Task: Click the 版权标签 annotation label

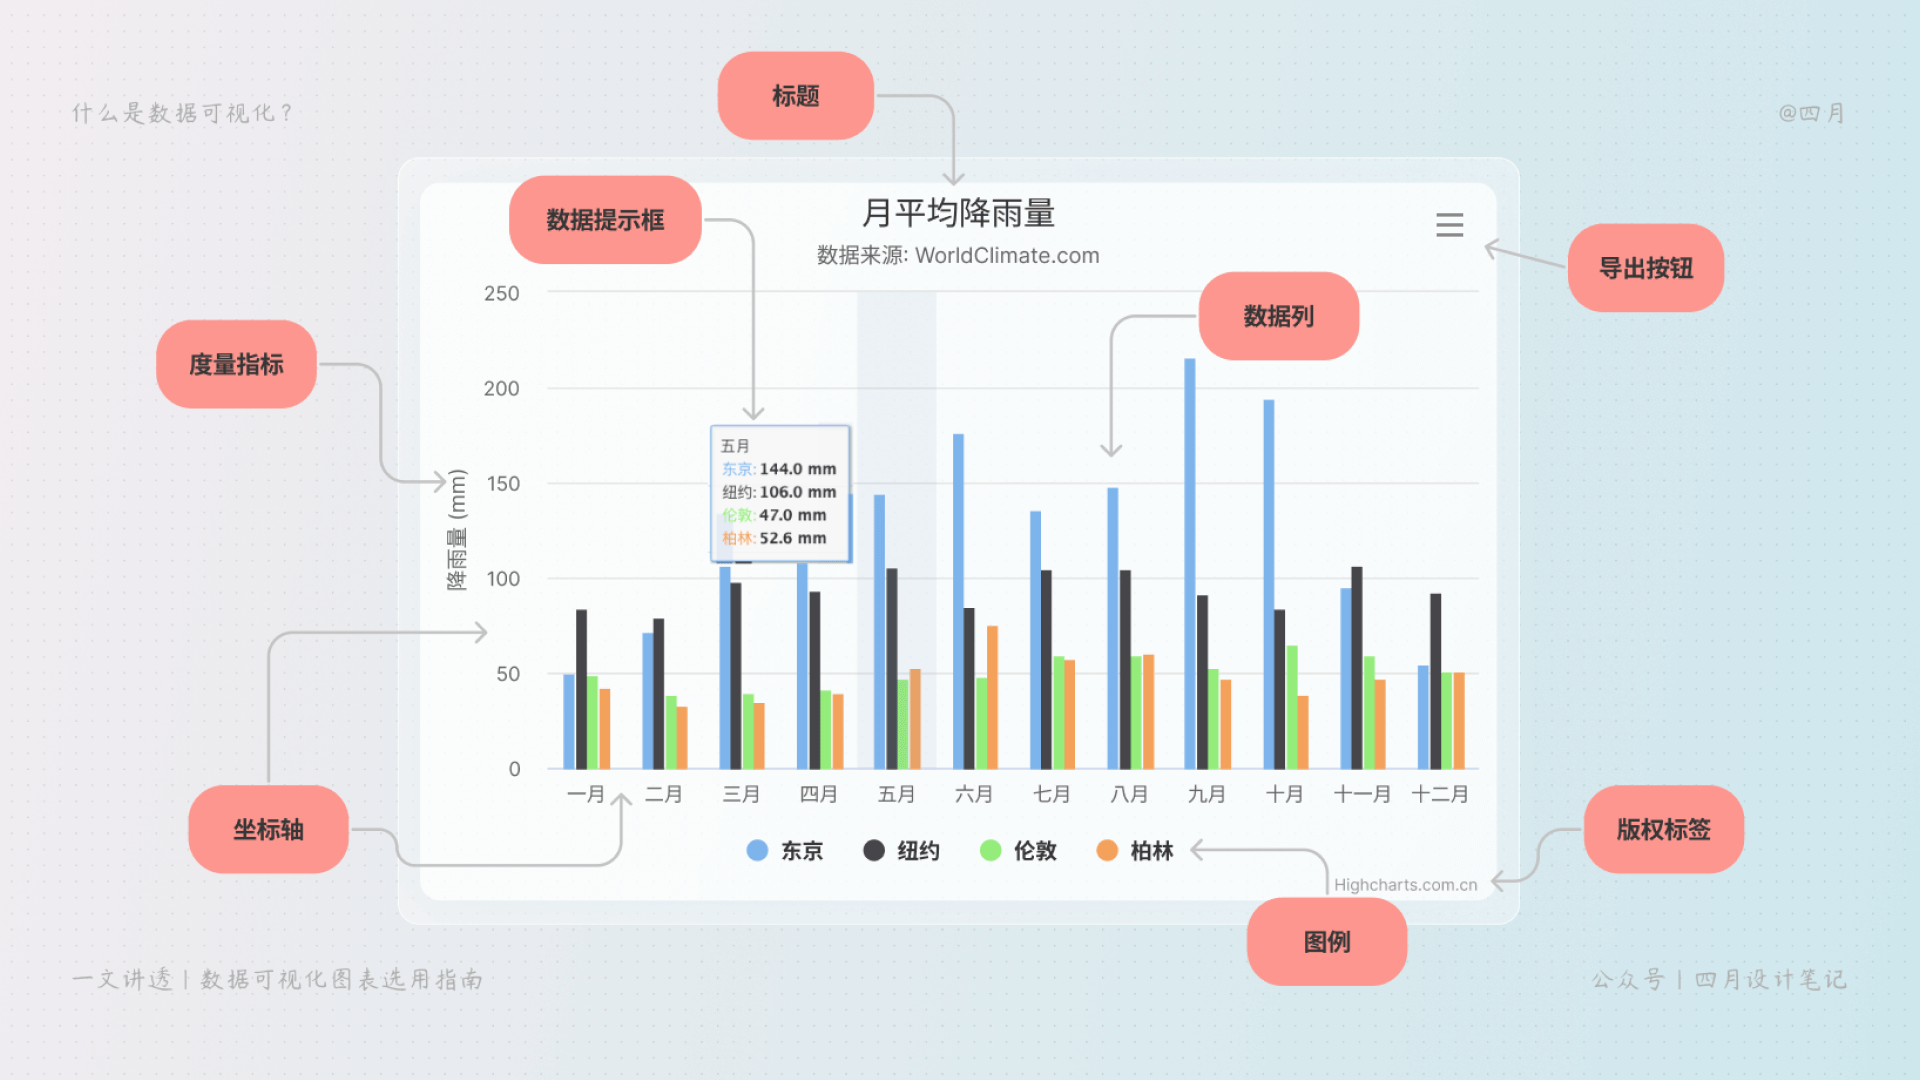Action: 1664,829
